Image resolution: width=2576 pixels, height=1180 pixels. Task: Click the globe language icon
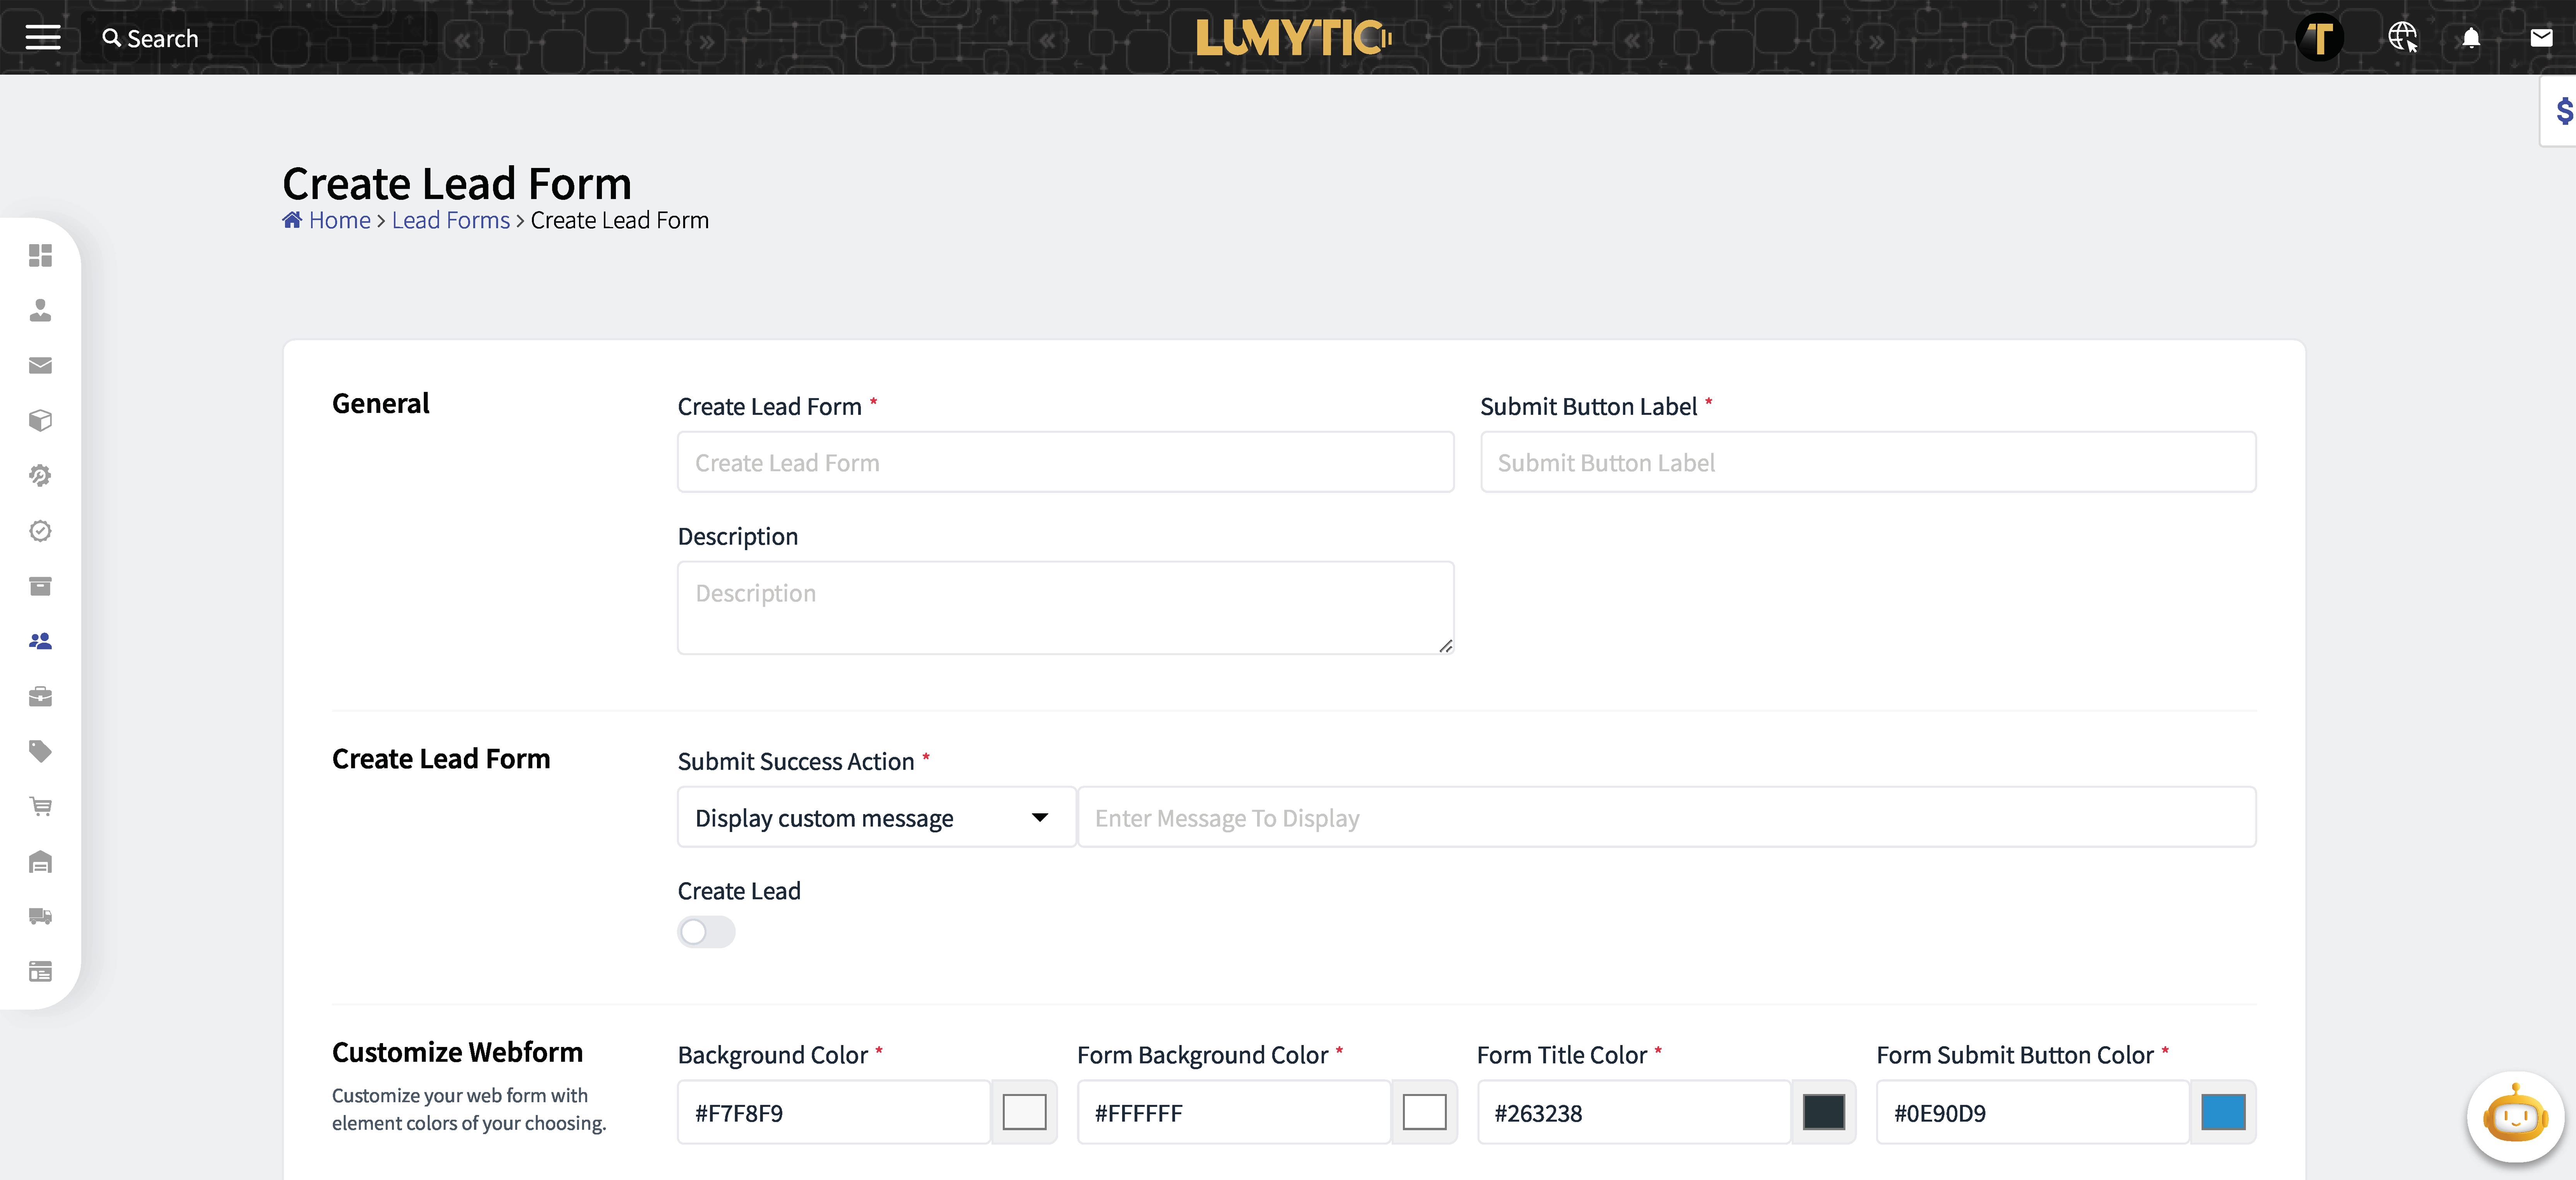2402,38
